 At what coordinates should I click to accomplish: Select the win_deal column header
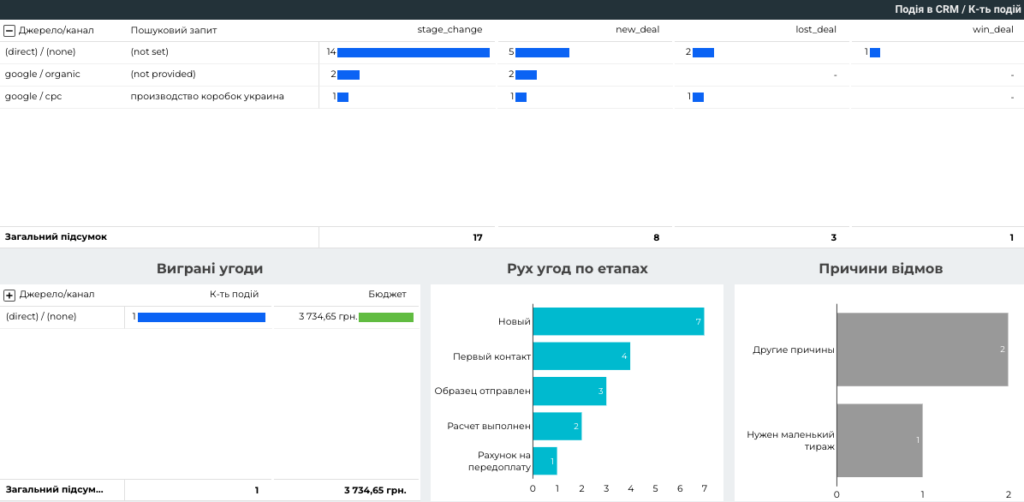click(993, 30)
